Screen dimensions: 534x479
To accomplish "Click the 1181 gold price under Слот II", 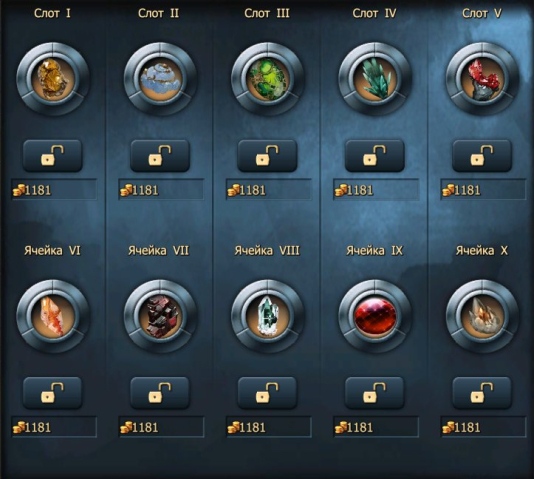I will click(x=161, y=190).
